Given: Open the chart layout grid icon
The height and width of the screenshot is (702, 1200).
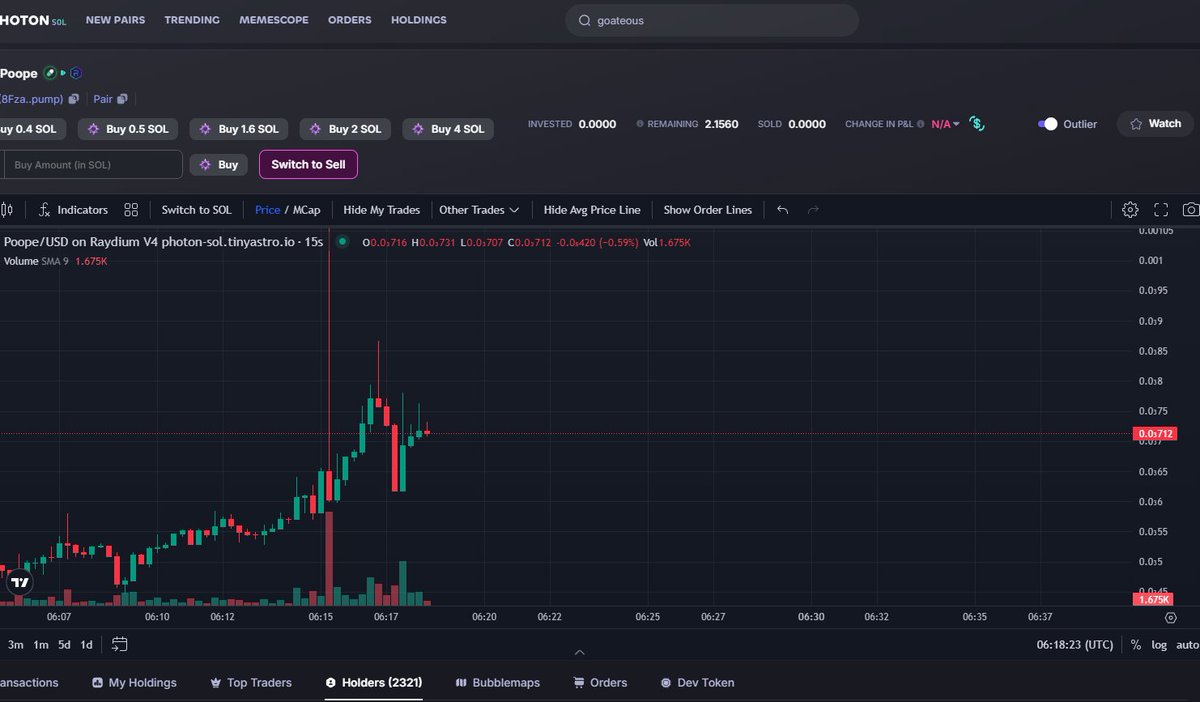Looking at the screenshot, I should tap(131, 210).
